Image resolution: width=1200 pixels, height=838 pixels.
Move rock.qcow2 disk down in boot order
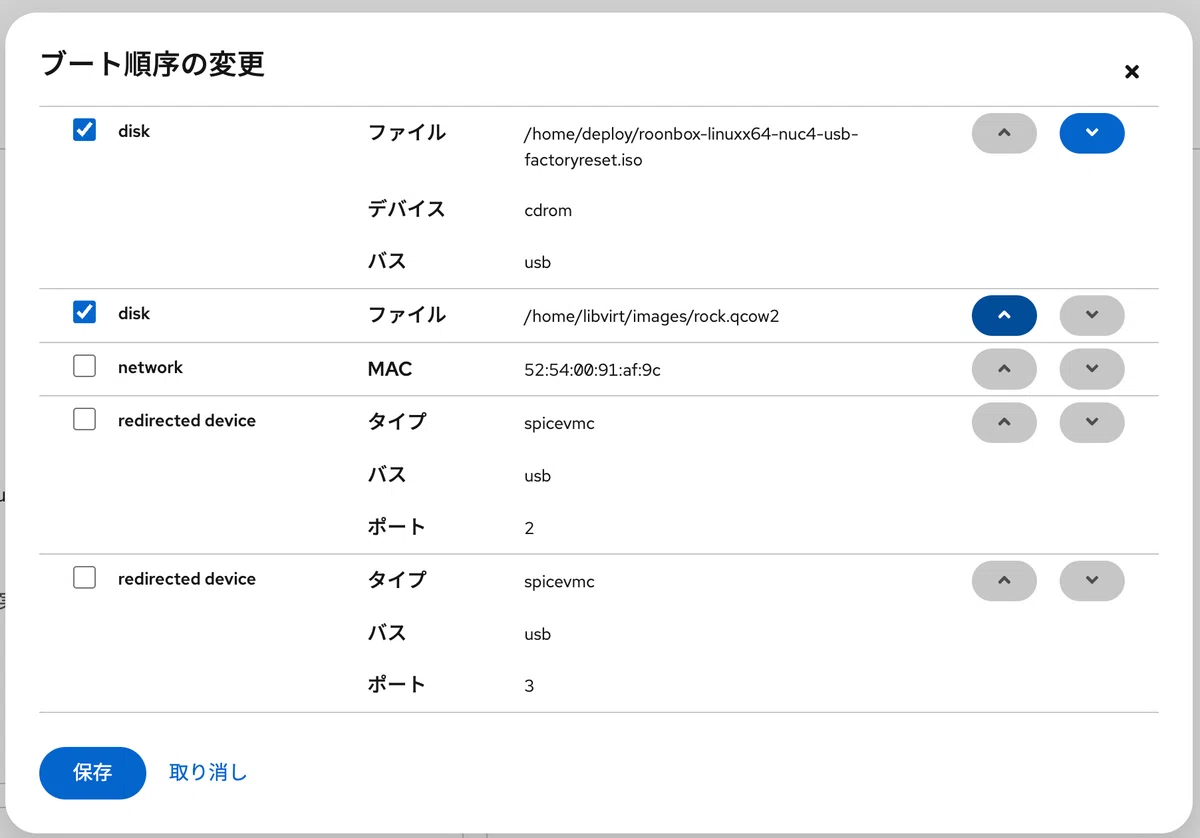pos(1092,315)
